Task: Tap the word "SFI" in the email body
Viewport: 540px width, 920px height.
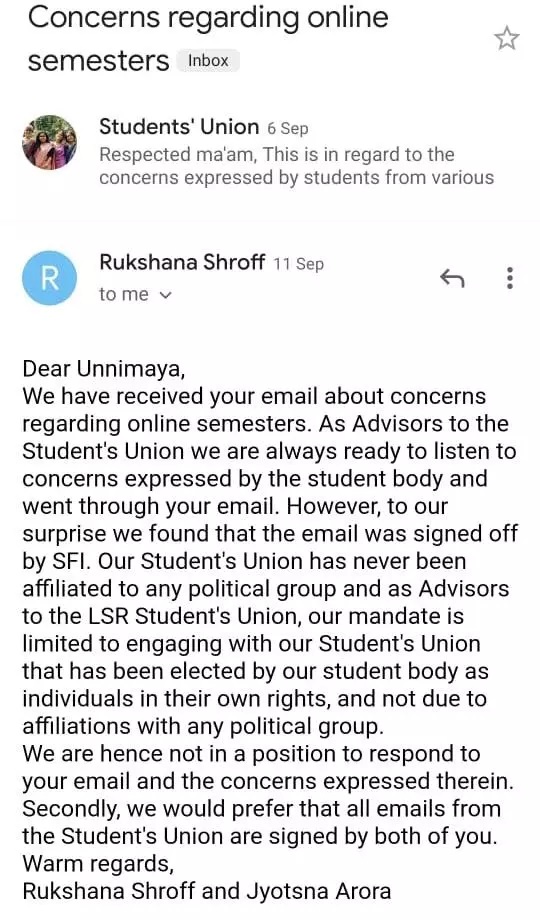Action: coord(66,562)
